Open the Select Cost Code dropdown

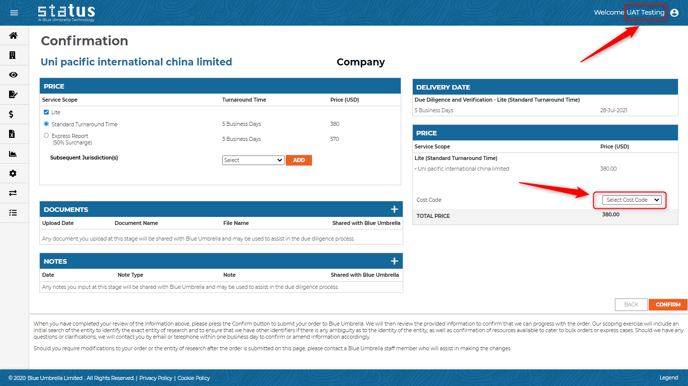pyautogui.click(x=631, y=200)
